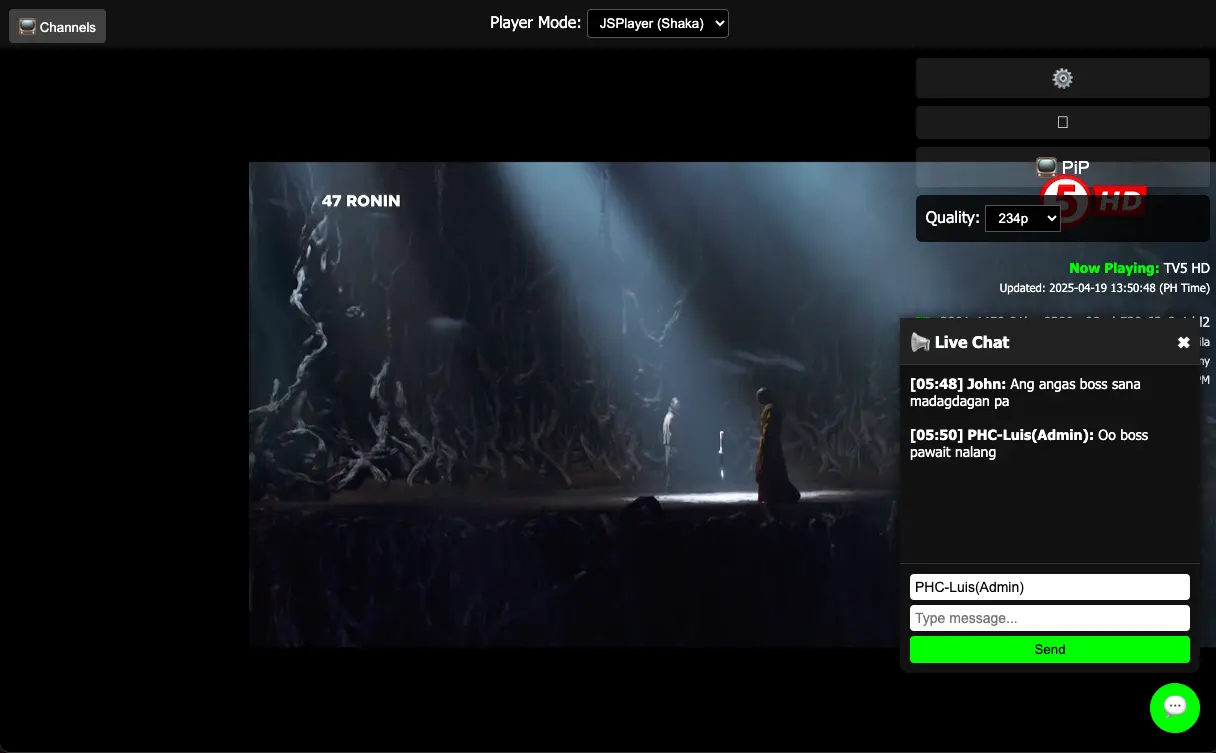Toggle the green chat bubble button
This screenshot has height=753, width=1216.
(1175, 707)
